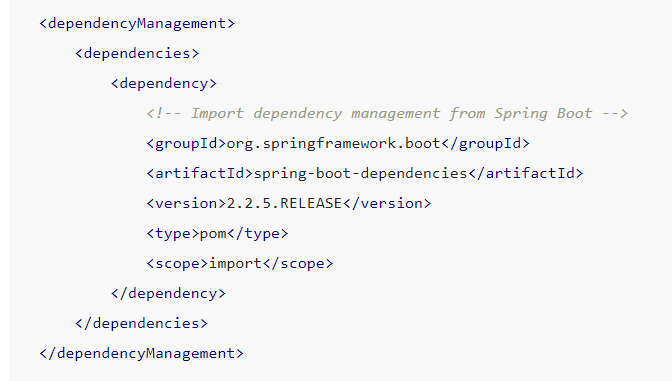Click the opening <dependency> tag

[x=164, y=84]
